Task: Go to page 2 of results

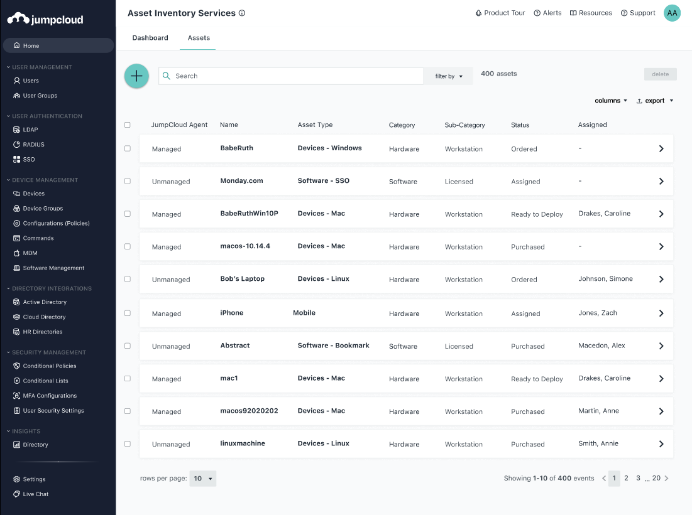Action: click(626, 479)
